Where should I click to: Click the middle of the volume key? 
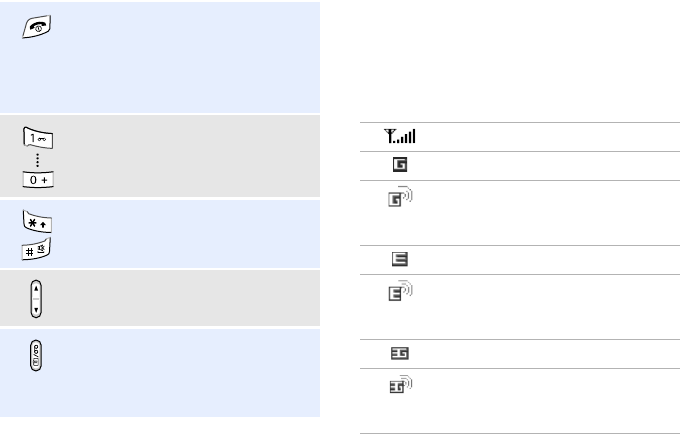click(x=36, y=297)
